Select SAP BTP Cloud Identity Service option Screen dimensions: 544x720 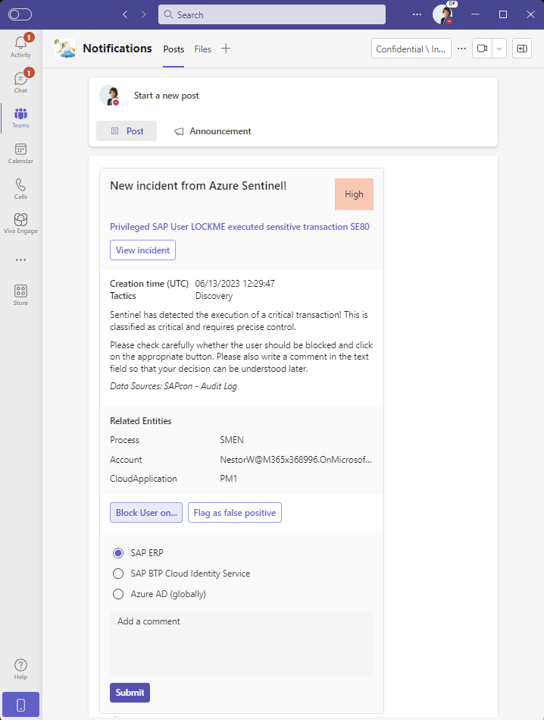click(118, 574)
